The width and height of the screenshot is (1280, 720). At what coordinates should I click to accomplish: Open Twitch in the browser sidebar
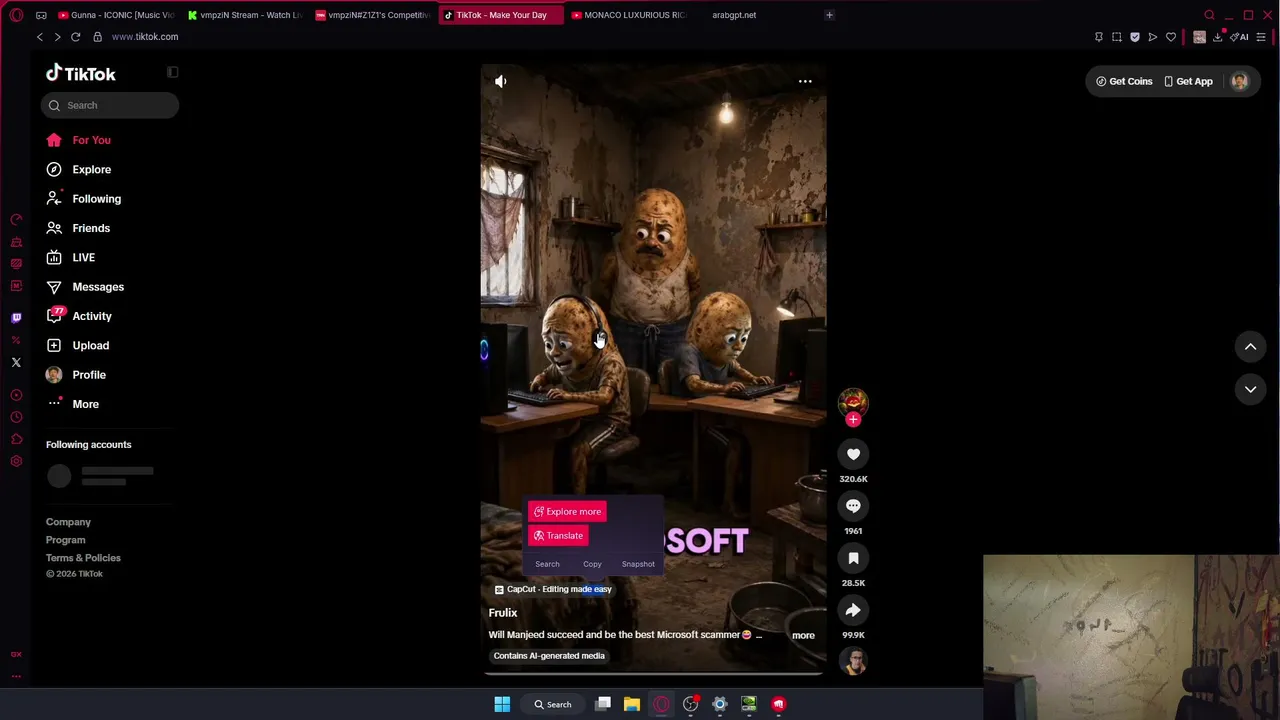[x=16, y=318]
